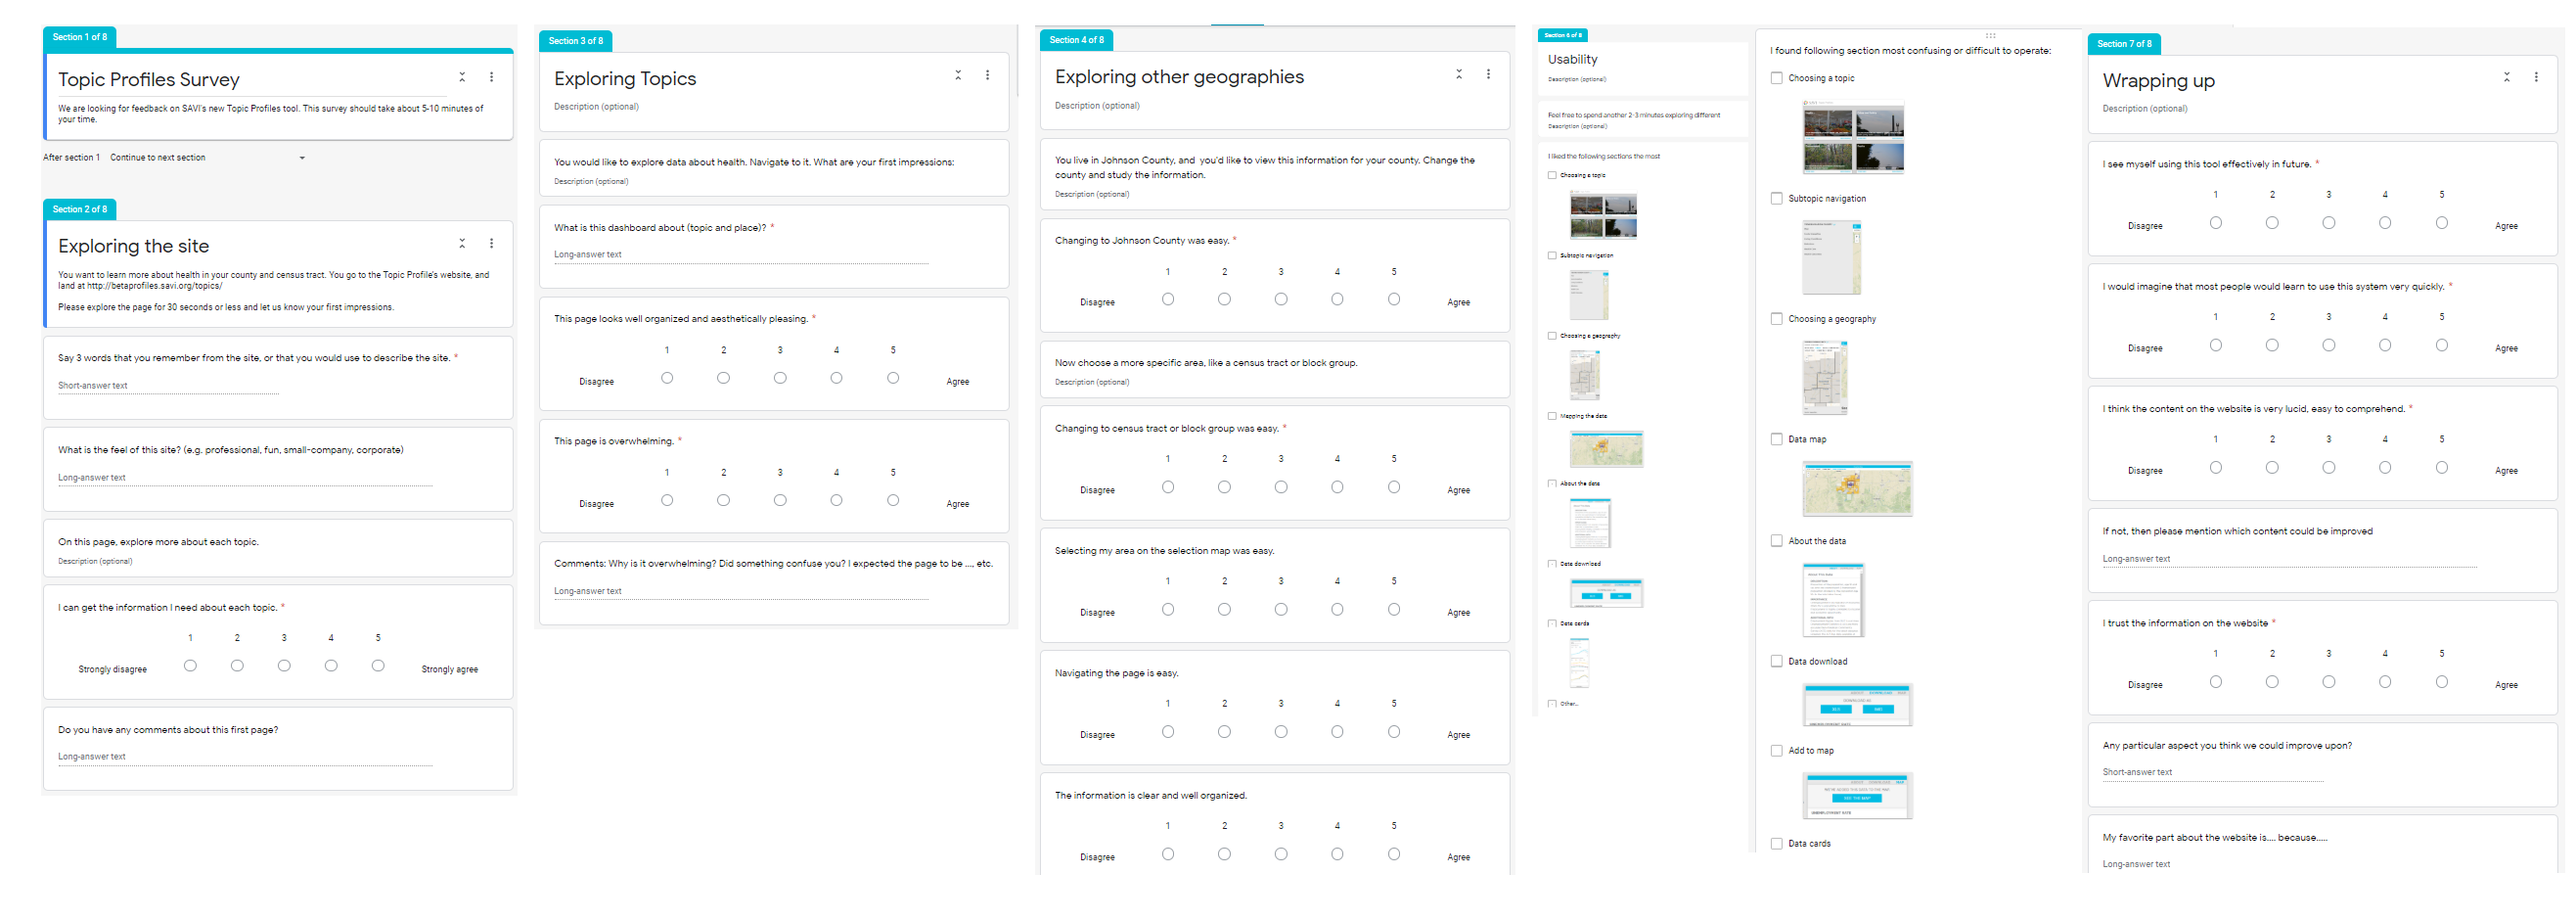Click Long-answer field under first page comments
2576x920 pixels.
coord(245,757)
